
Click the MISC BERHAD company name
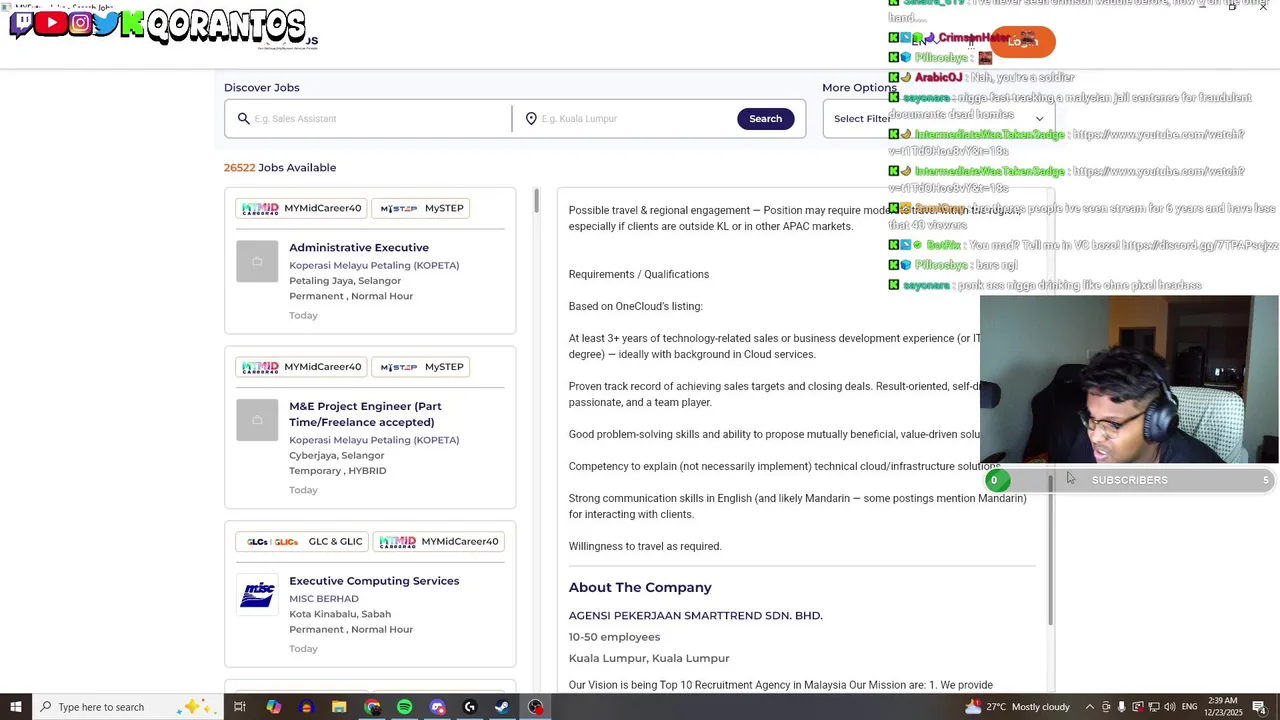coord(324,598)
